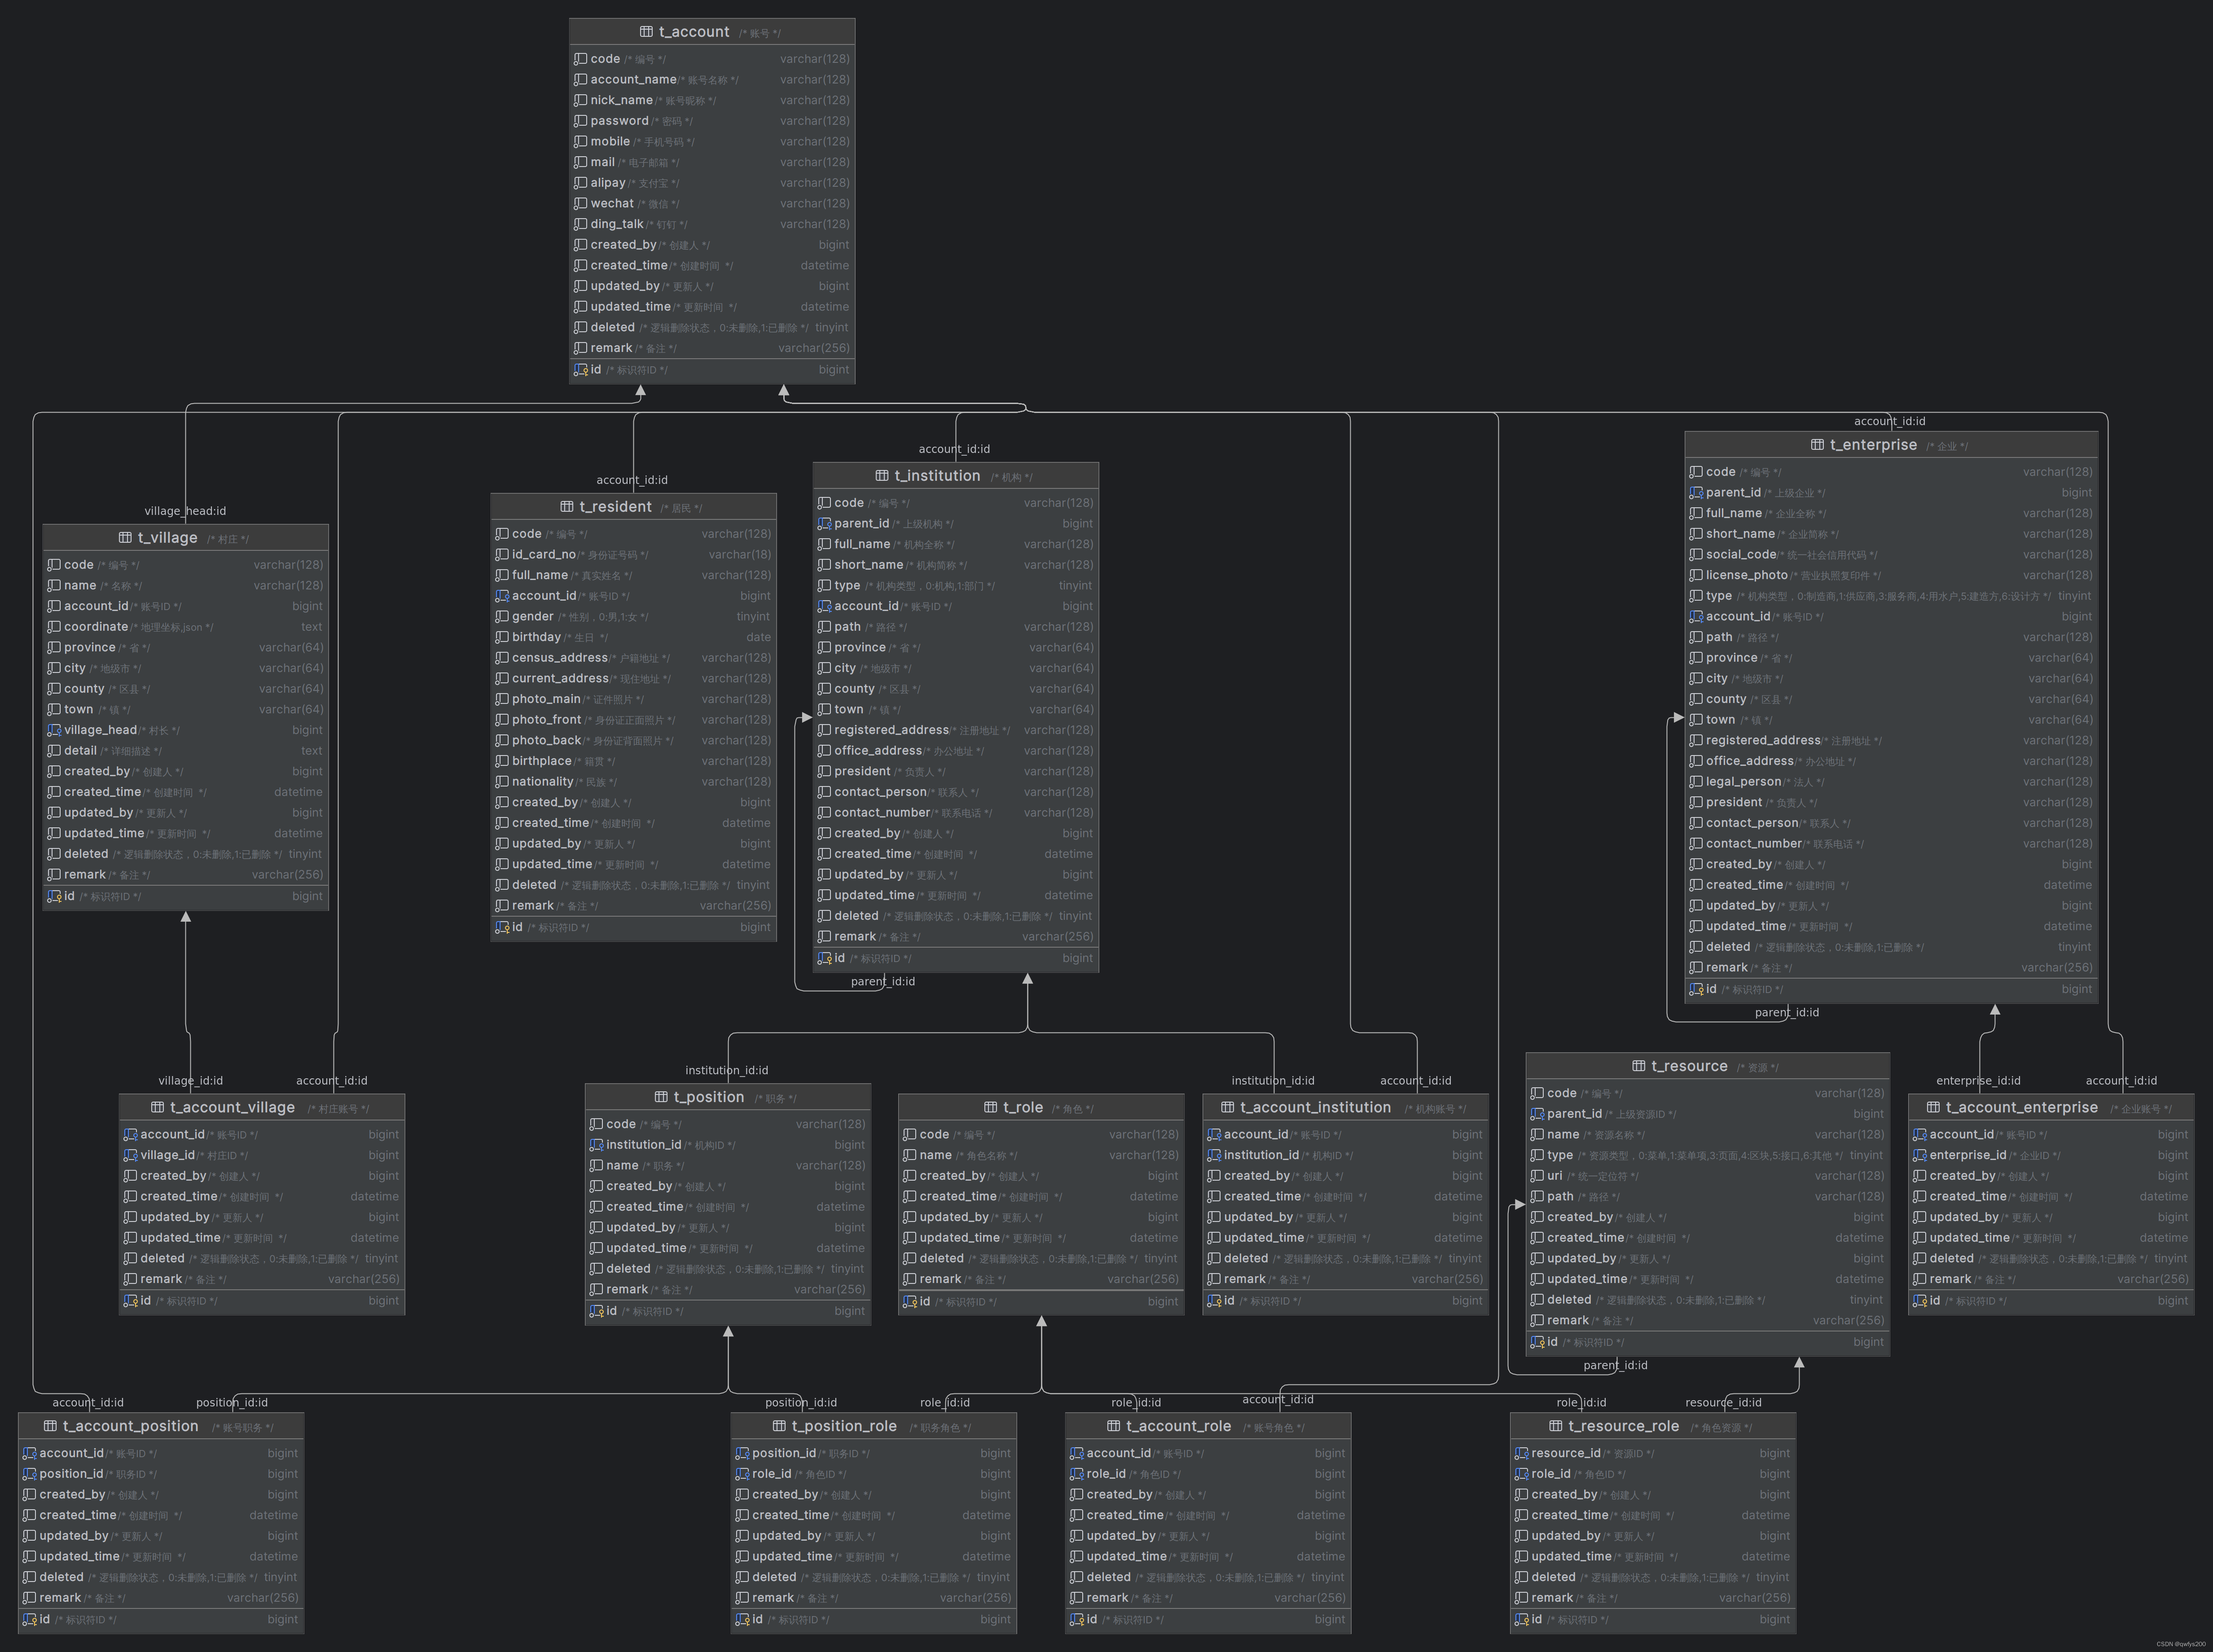The image size is (2213, 1652).
Task: Click the table icon beside t_account title
Action: click(x=646, y=32)
